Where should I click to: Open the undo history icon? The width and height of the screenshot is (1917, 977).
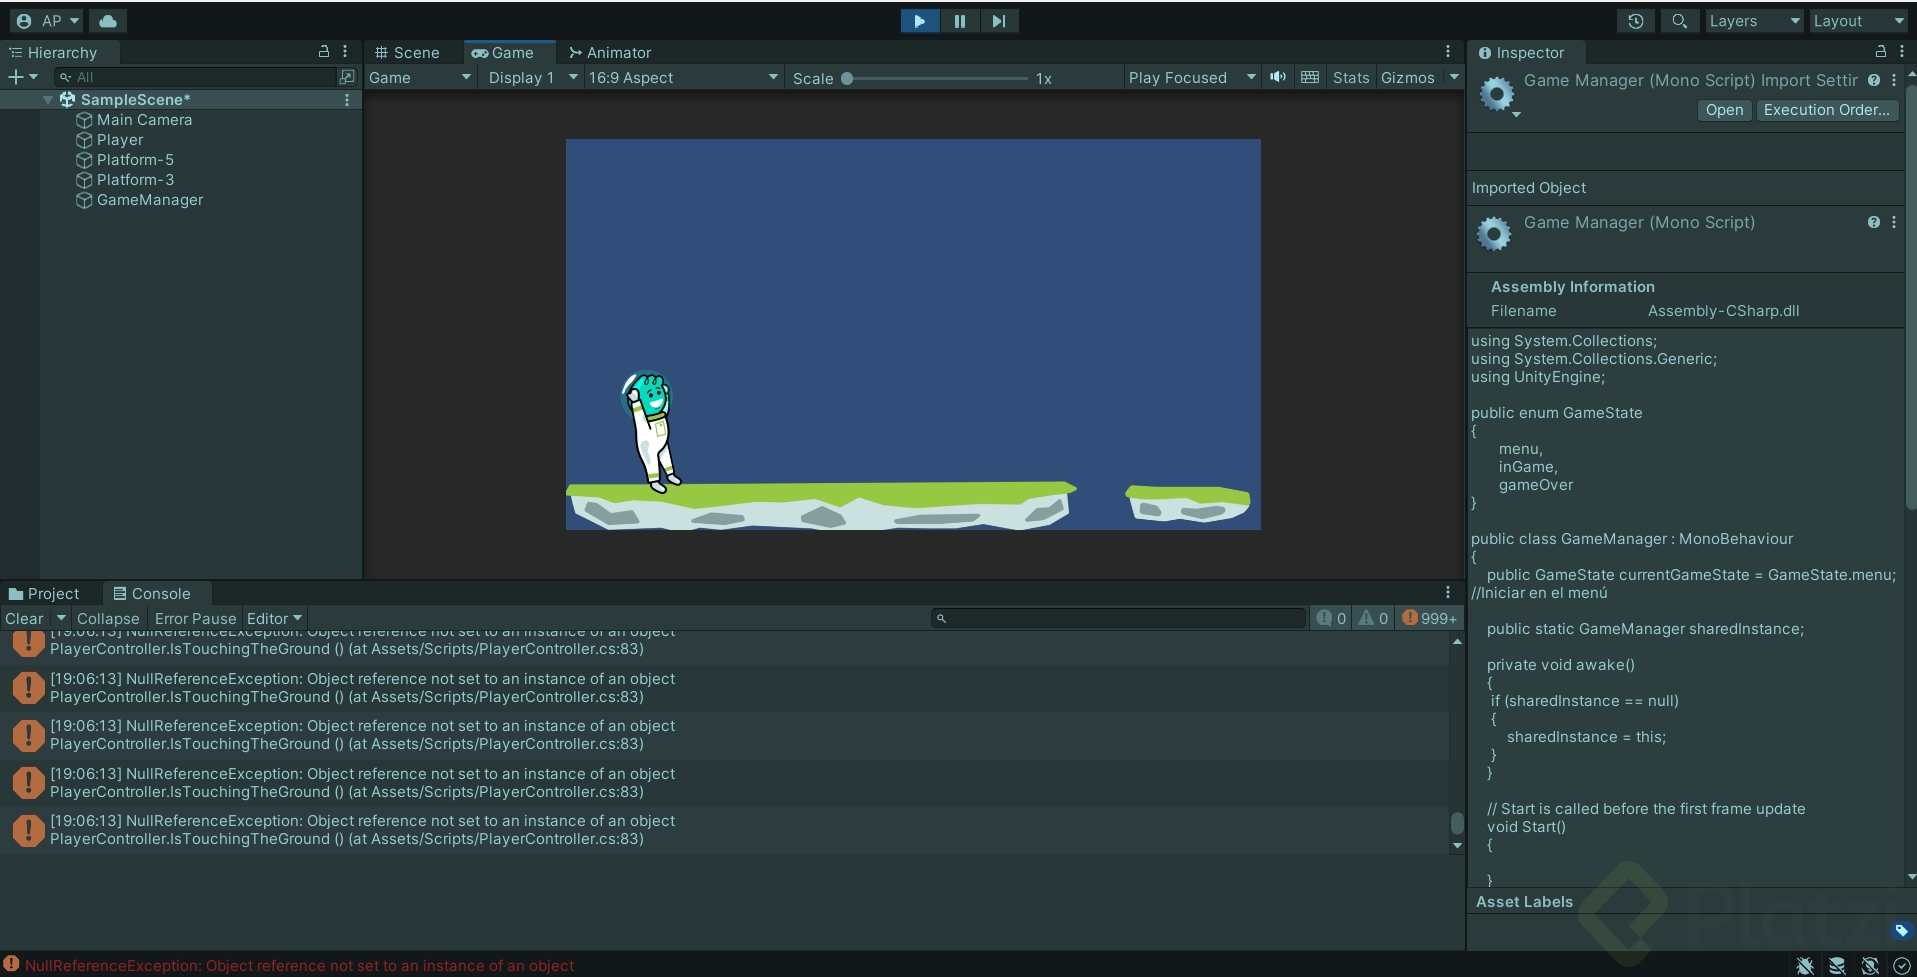click(1636, 21)
